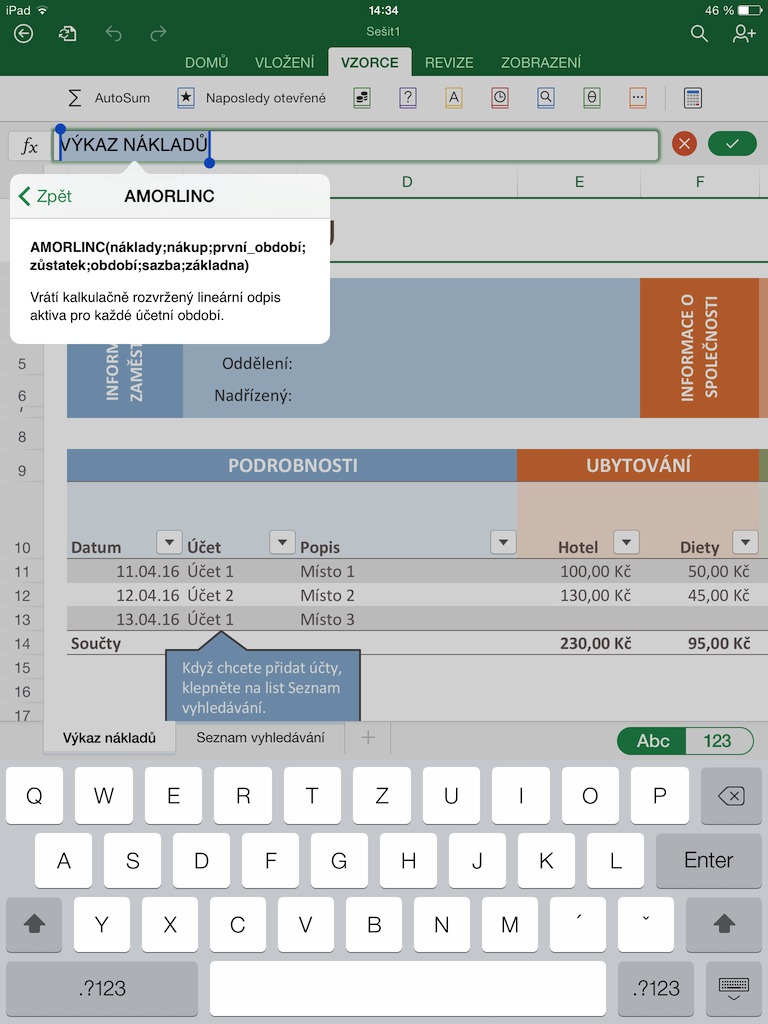Tap the right .?123 key
Viewport: 768px width, 1024px height.
[656, 989]
